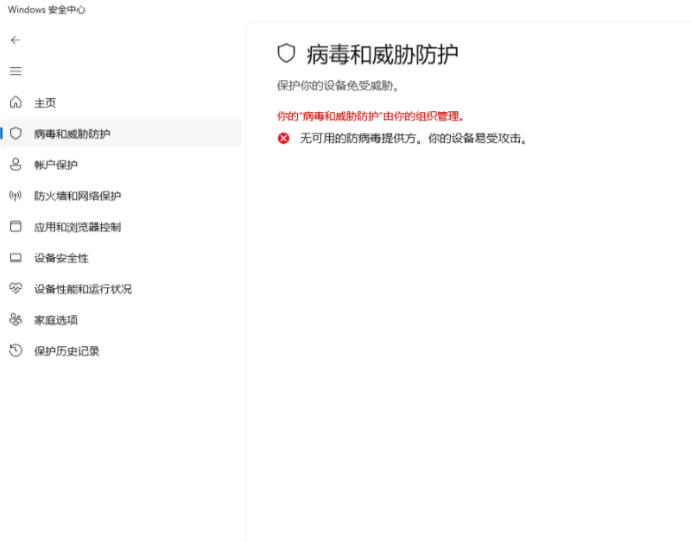Screen dimensions: 692x542
Task: Click the red organization-managed notice text
Action: click(x=371, y=116)
